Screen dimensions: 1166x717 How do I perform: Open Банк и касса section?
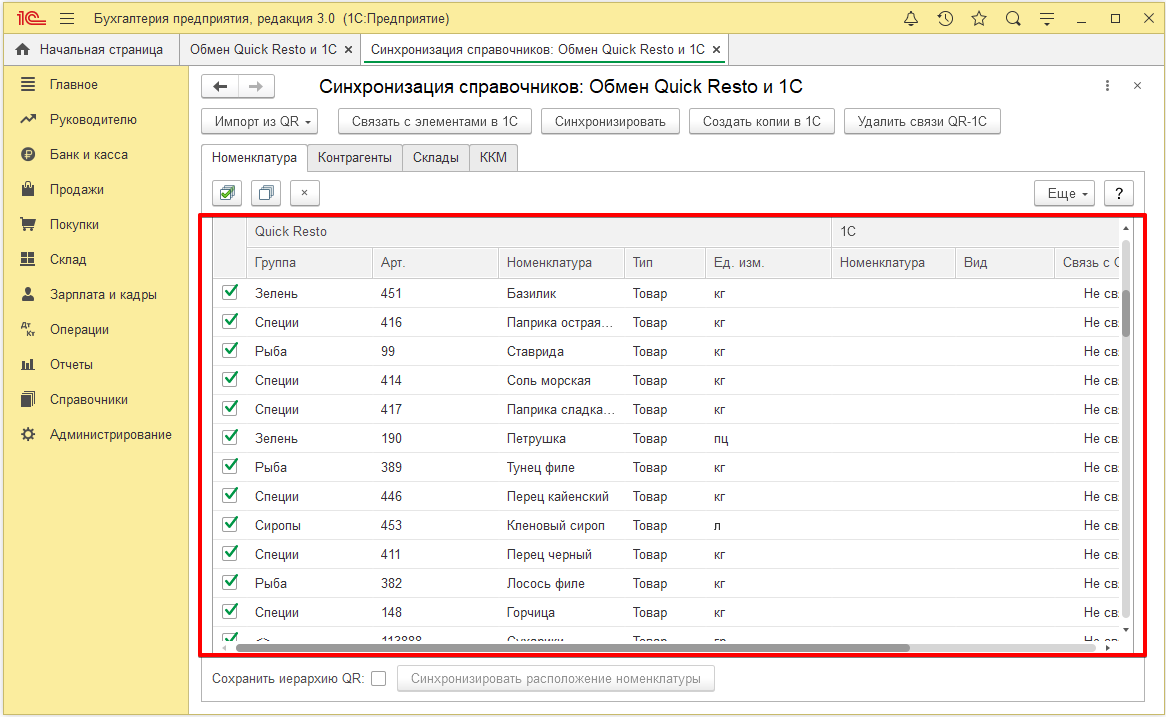pyautogui.click(x=88, y=155)
